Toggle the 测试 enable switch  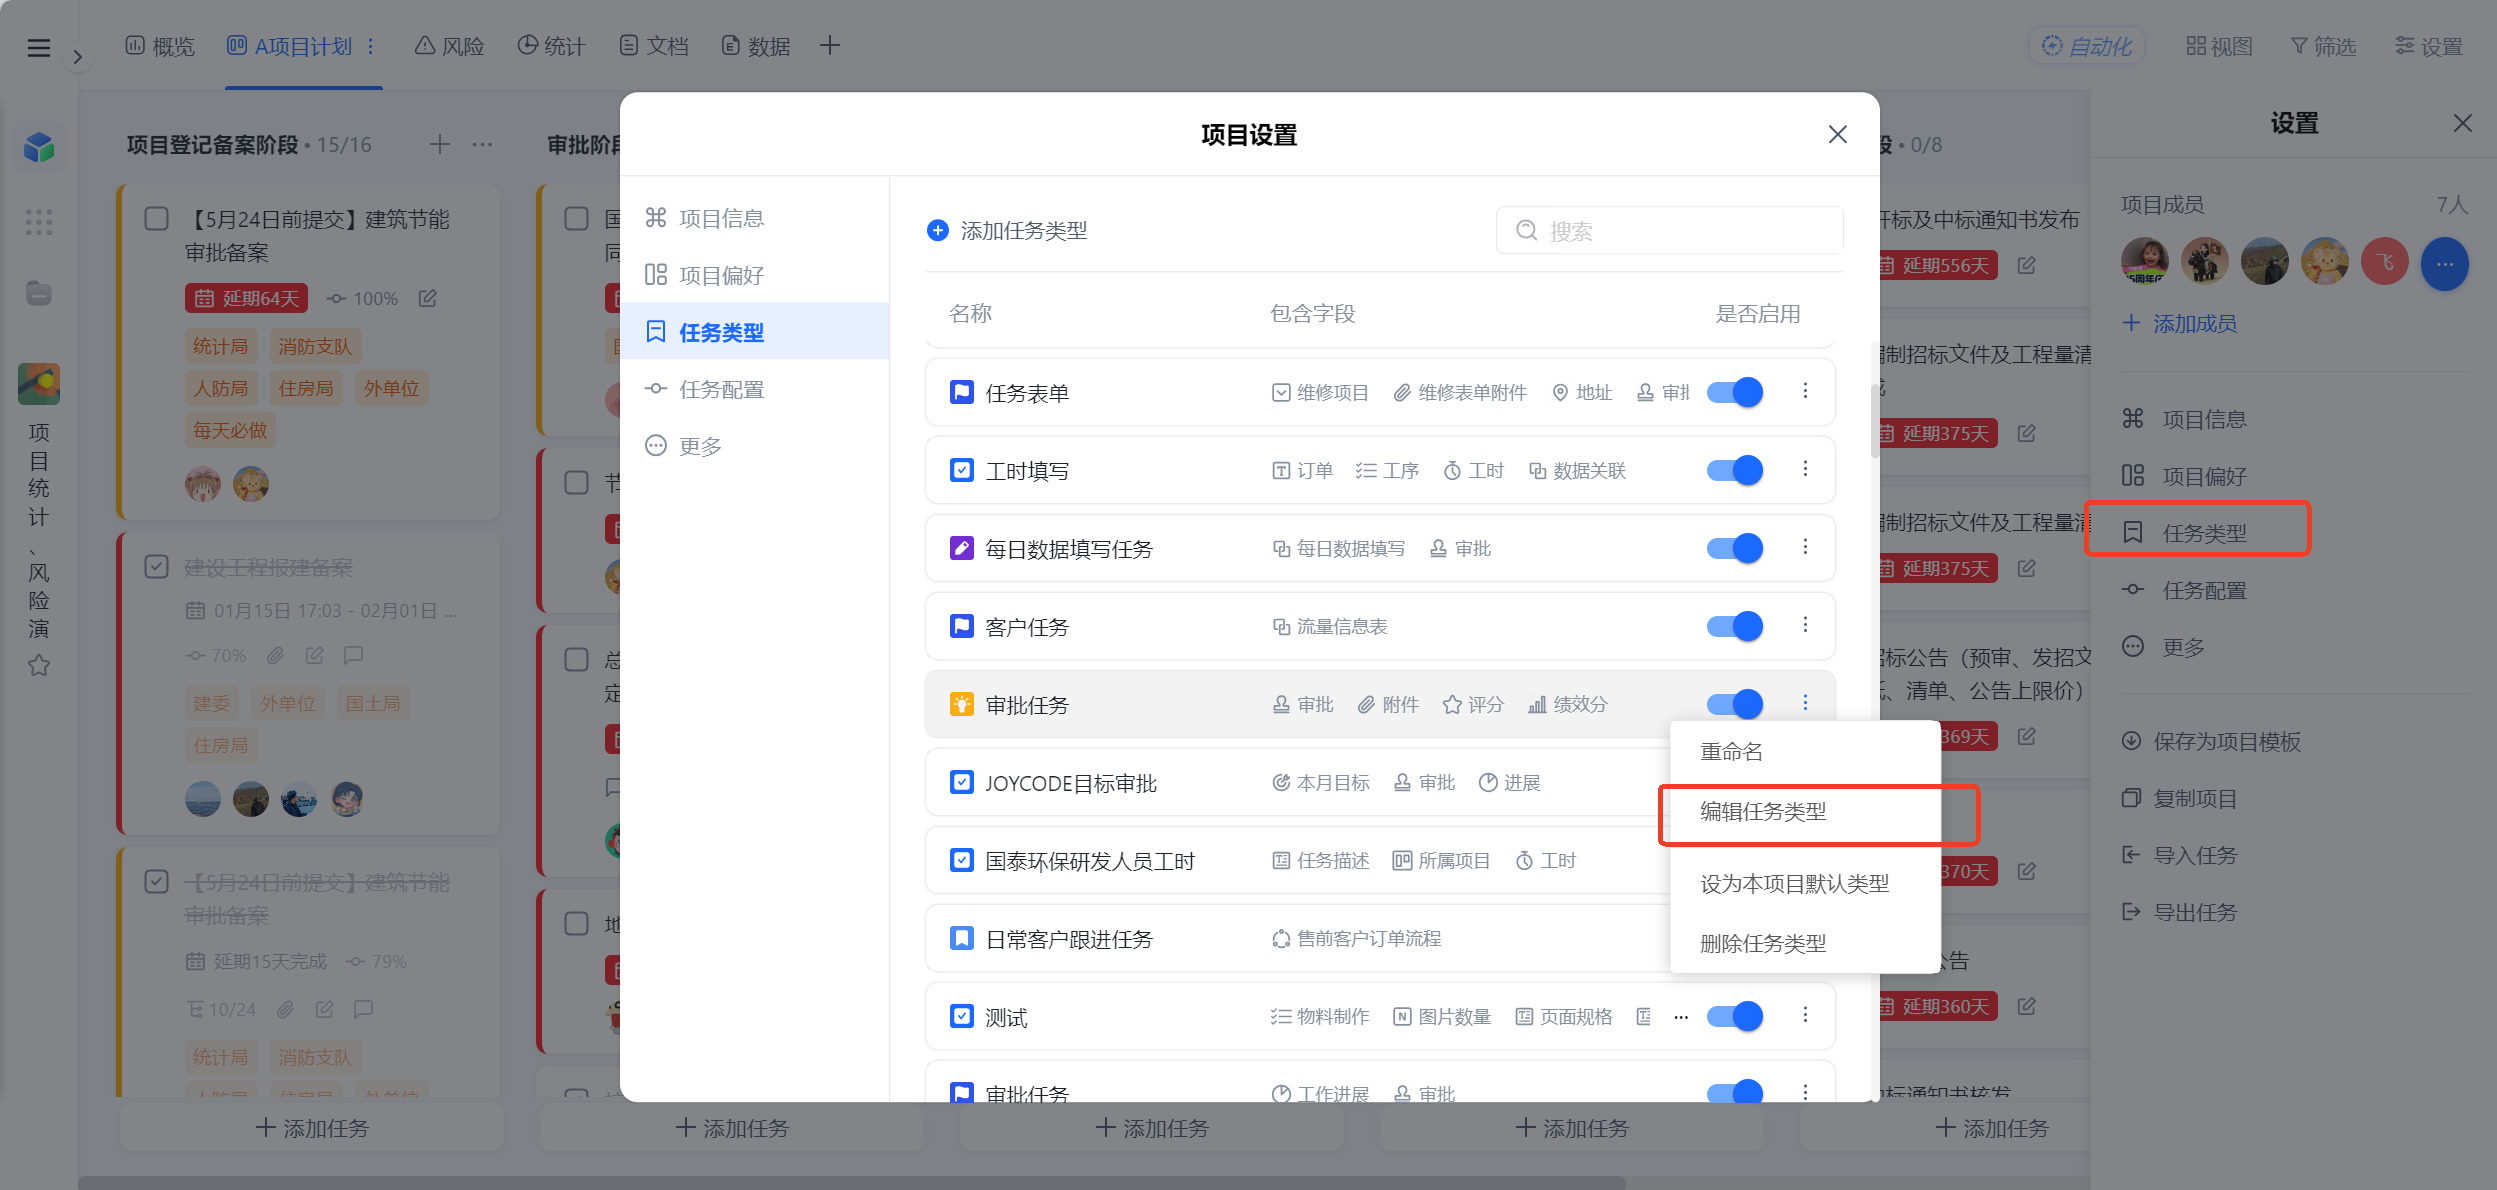pos(1735,1016)
